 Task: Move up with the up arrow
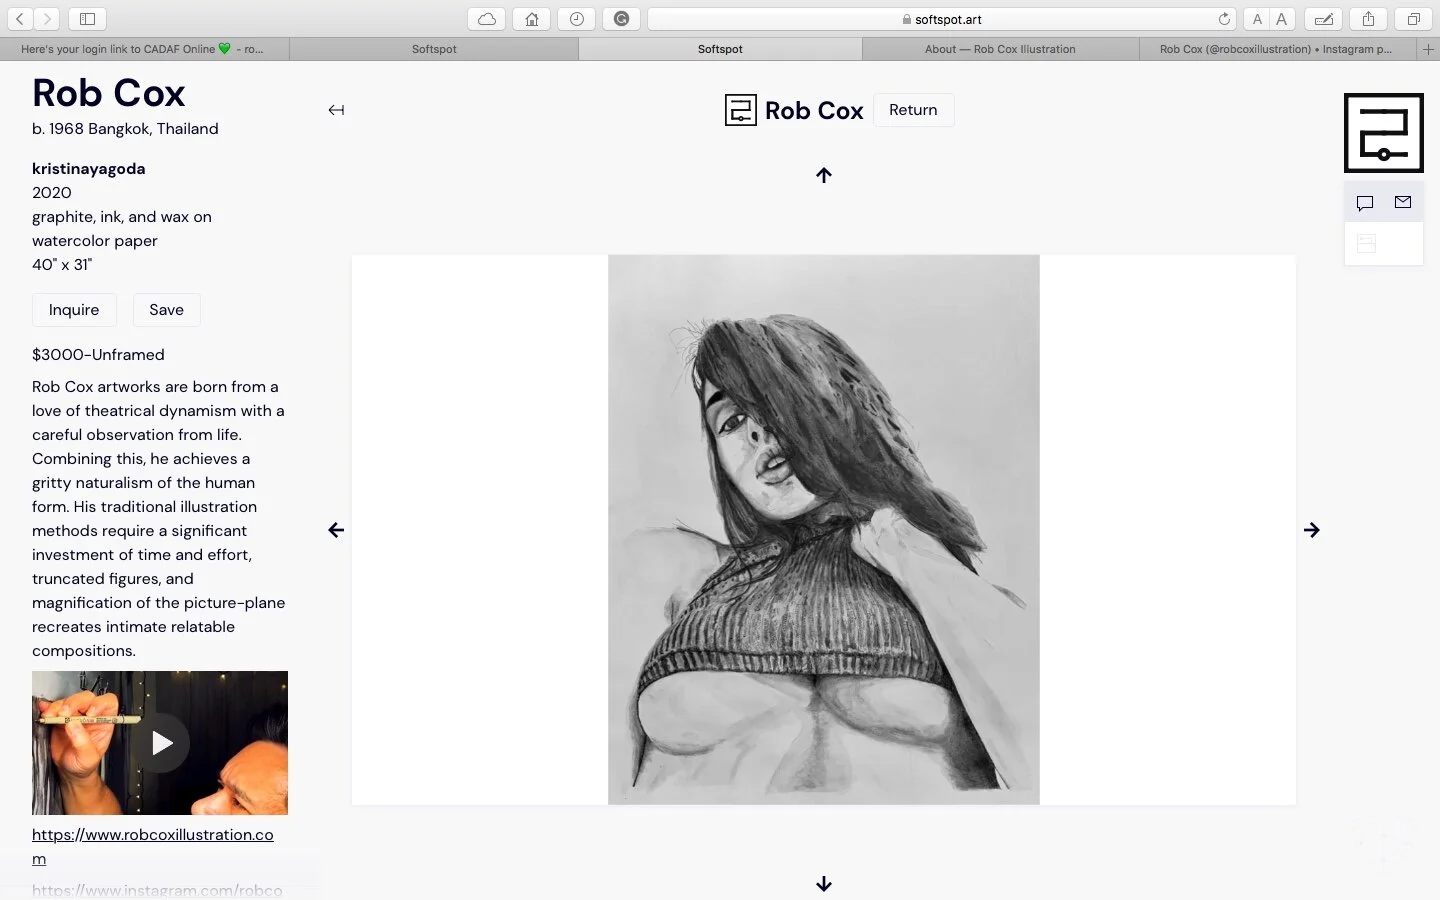[x=824, y=175]
